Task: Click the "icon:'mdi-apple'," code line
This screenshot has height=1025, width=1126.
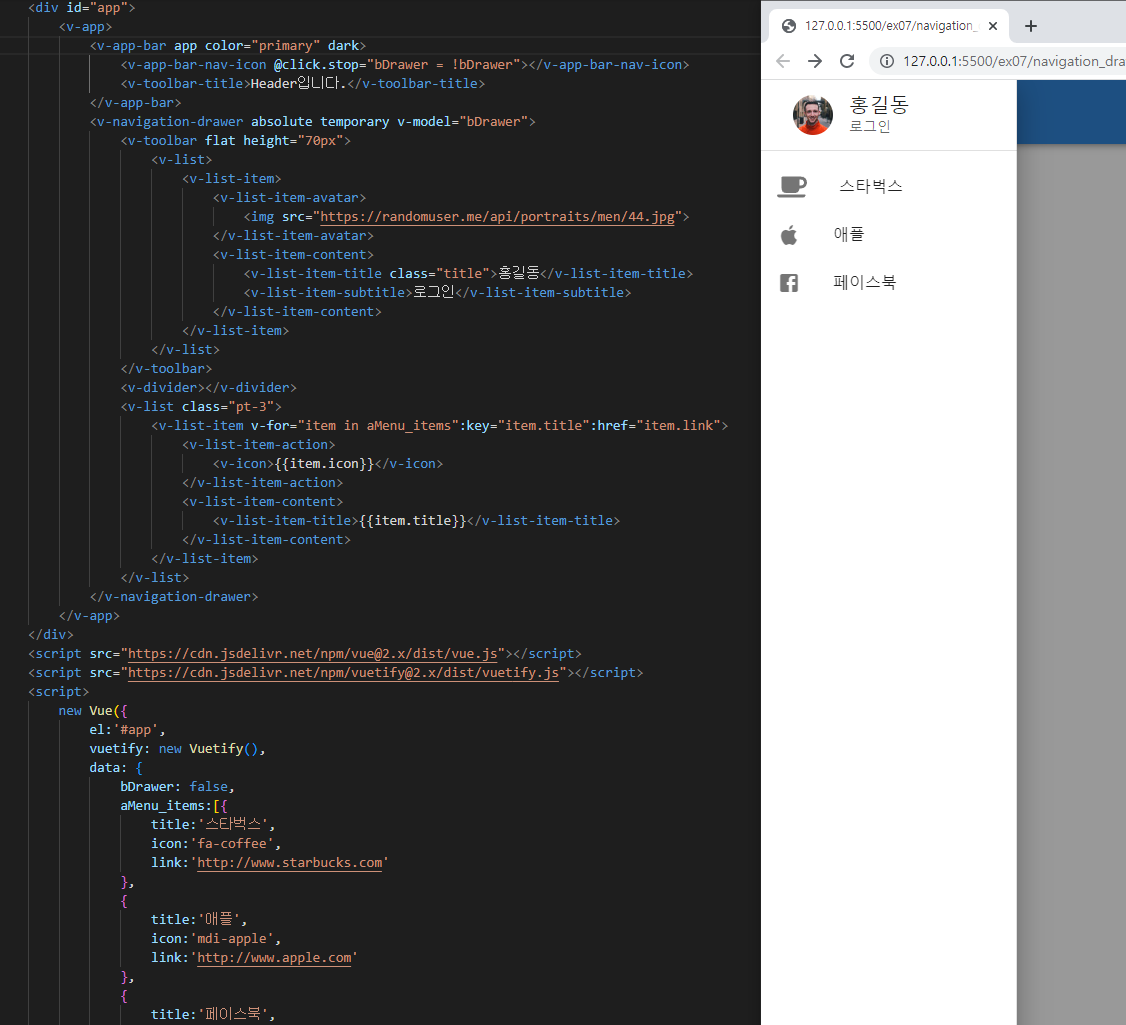Action: click(216, 939)
